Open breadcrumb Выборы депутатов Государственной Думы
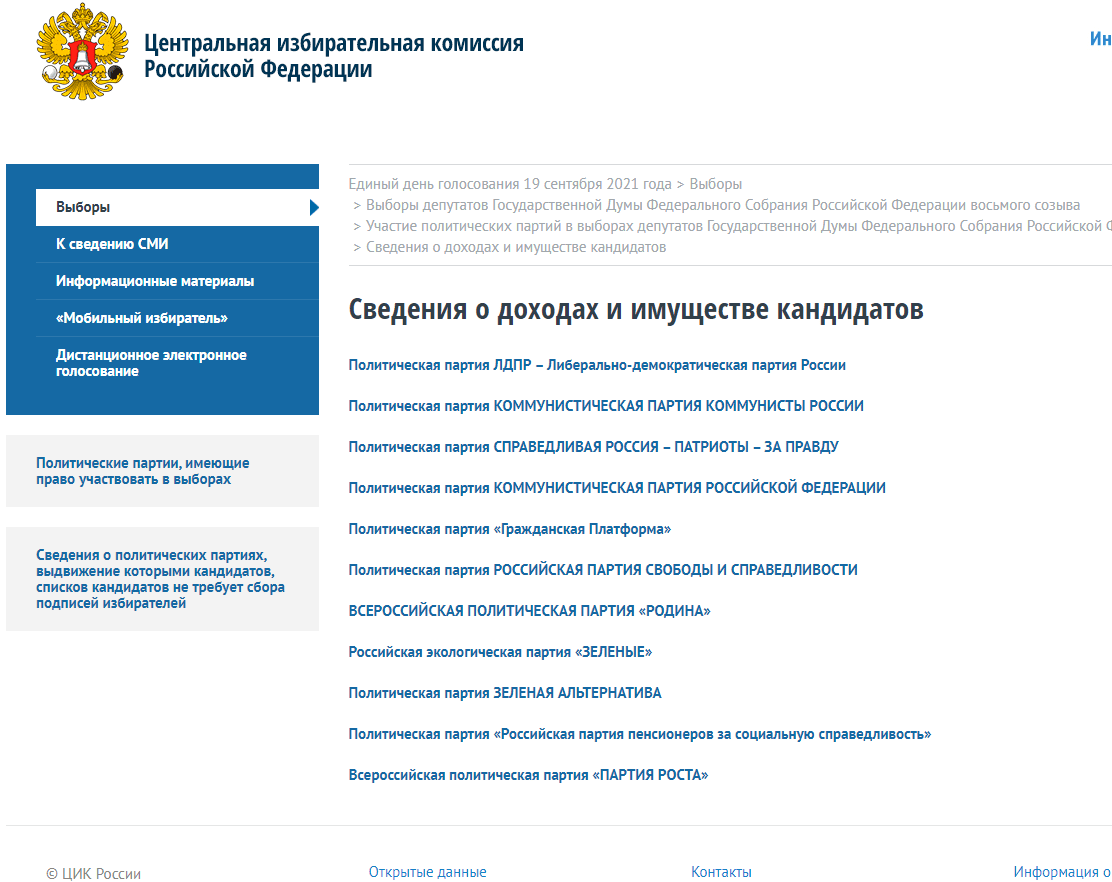The image size is (1112, 882). point(723,205)
